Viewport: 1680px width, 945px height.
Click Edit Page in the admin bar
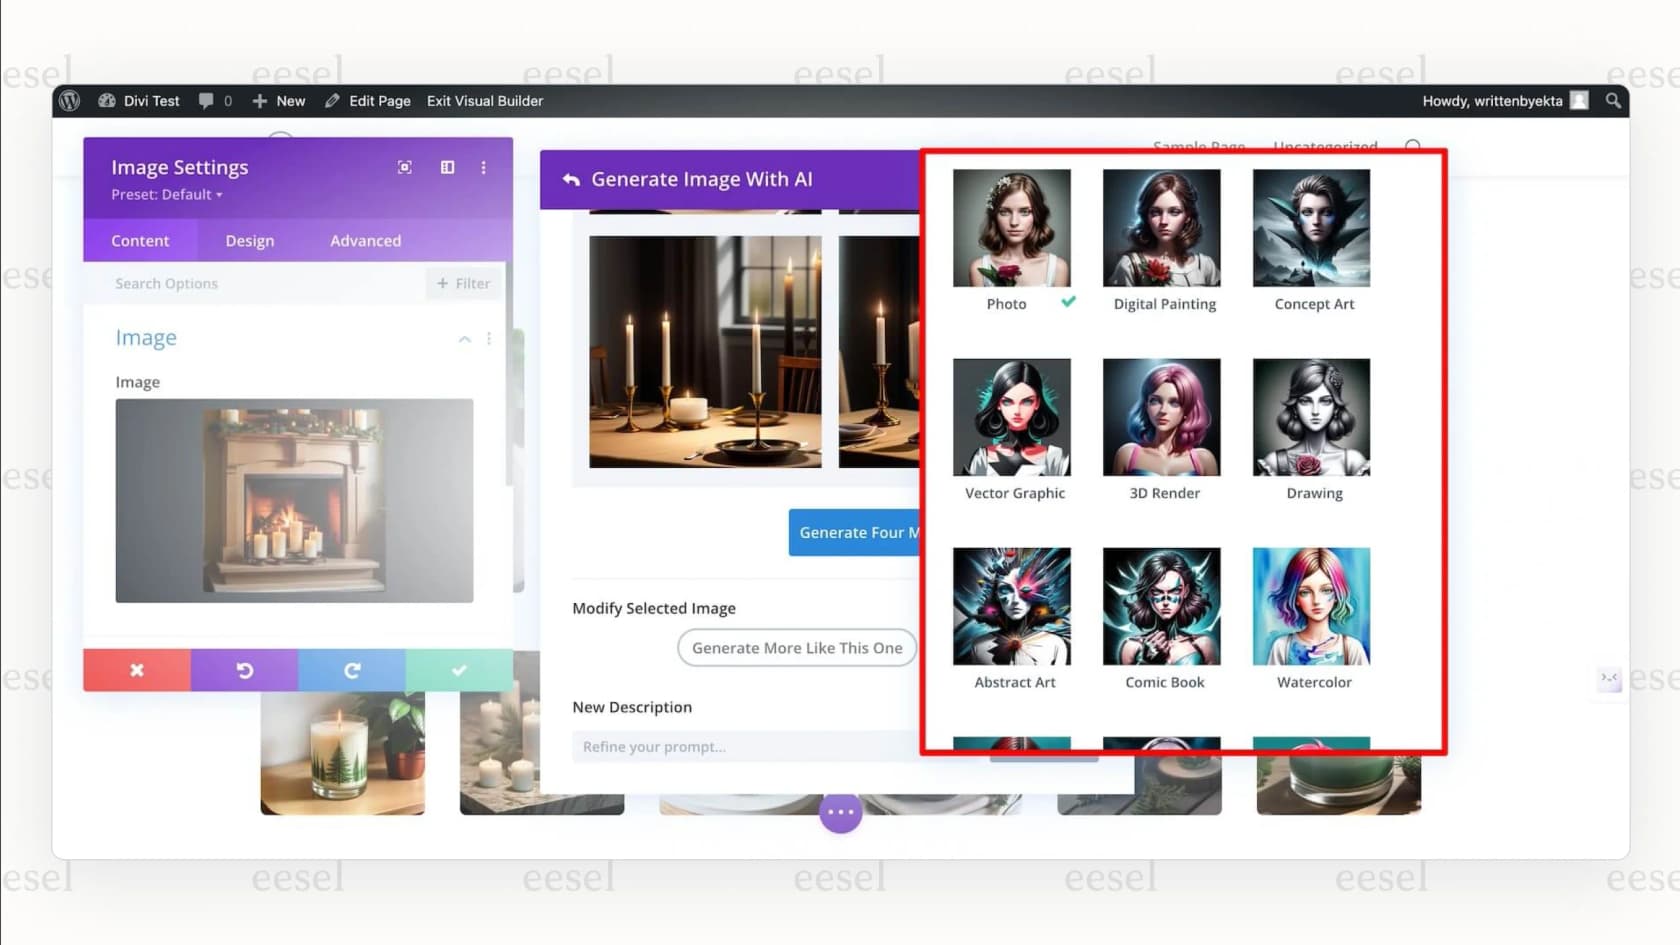[368, 101]
